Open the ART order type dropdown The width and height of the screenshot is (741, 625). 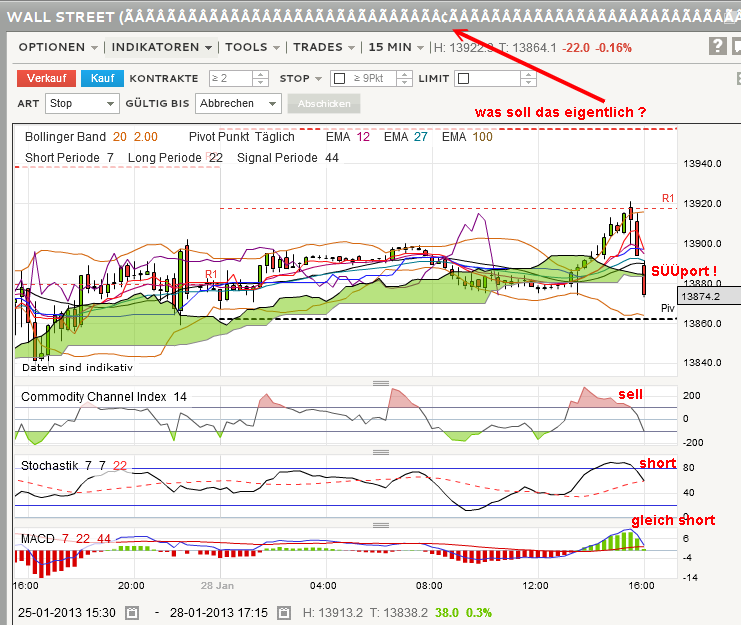click(x=81, y=103)
